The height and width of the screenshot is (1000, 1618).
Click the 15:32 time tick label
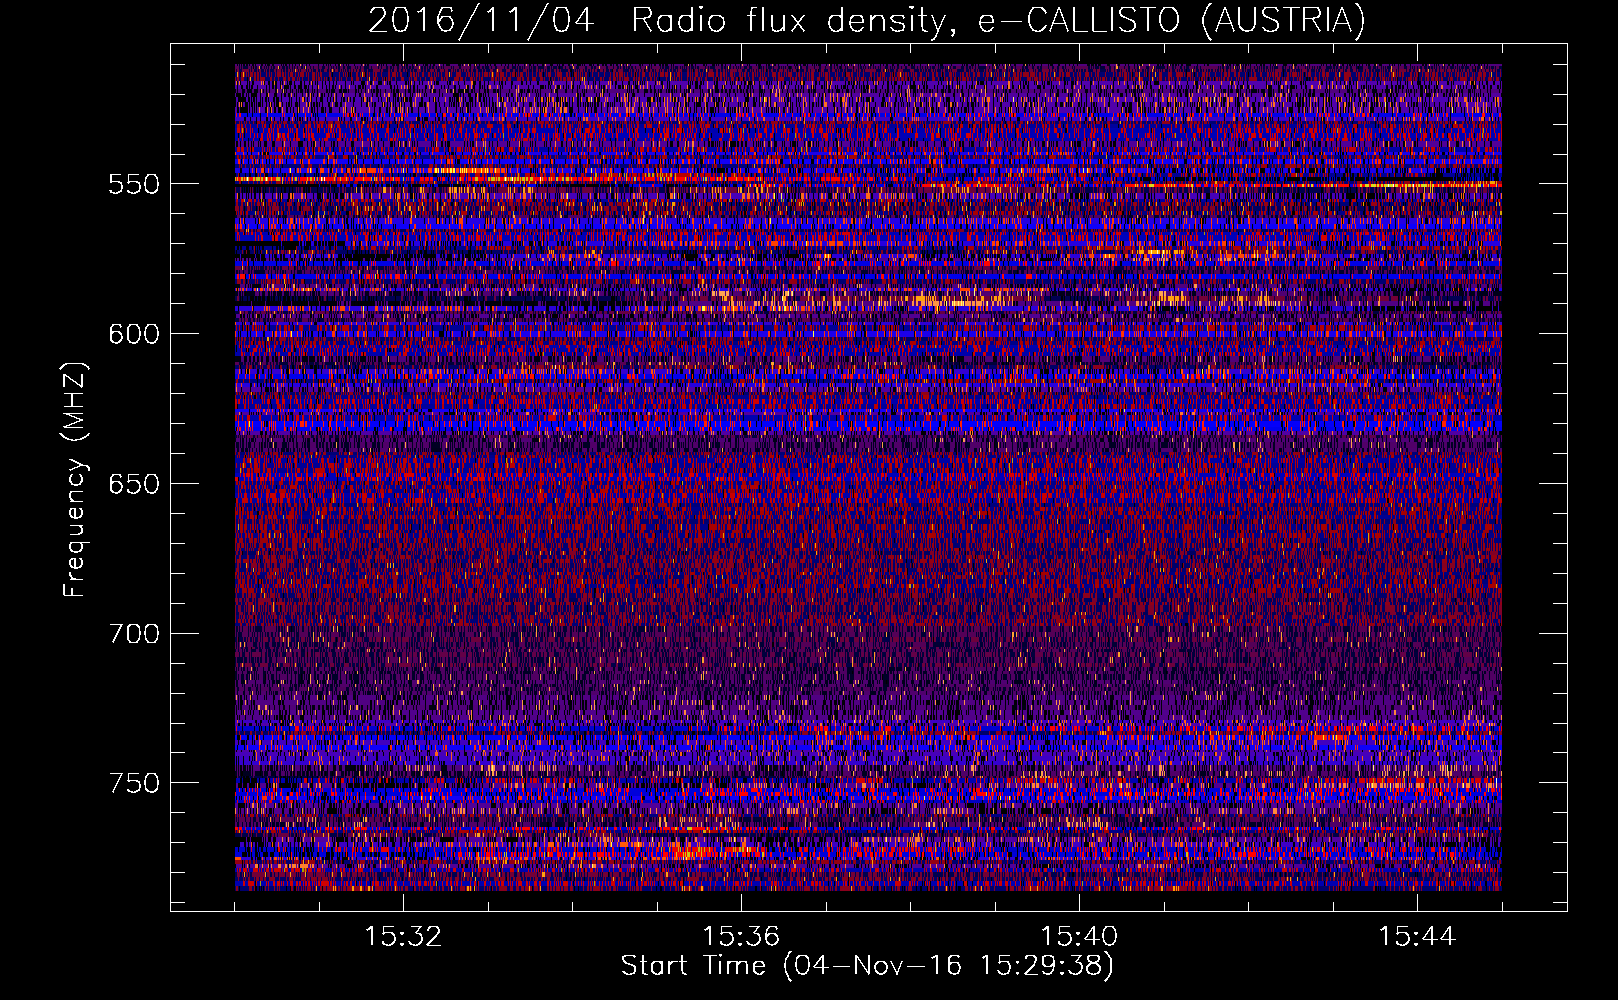tap(403, 937)
